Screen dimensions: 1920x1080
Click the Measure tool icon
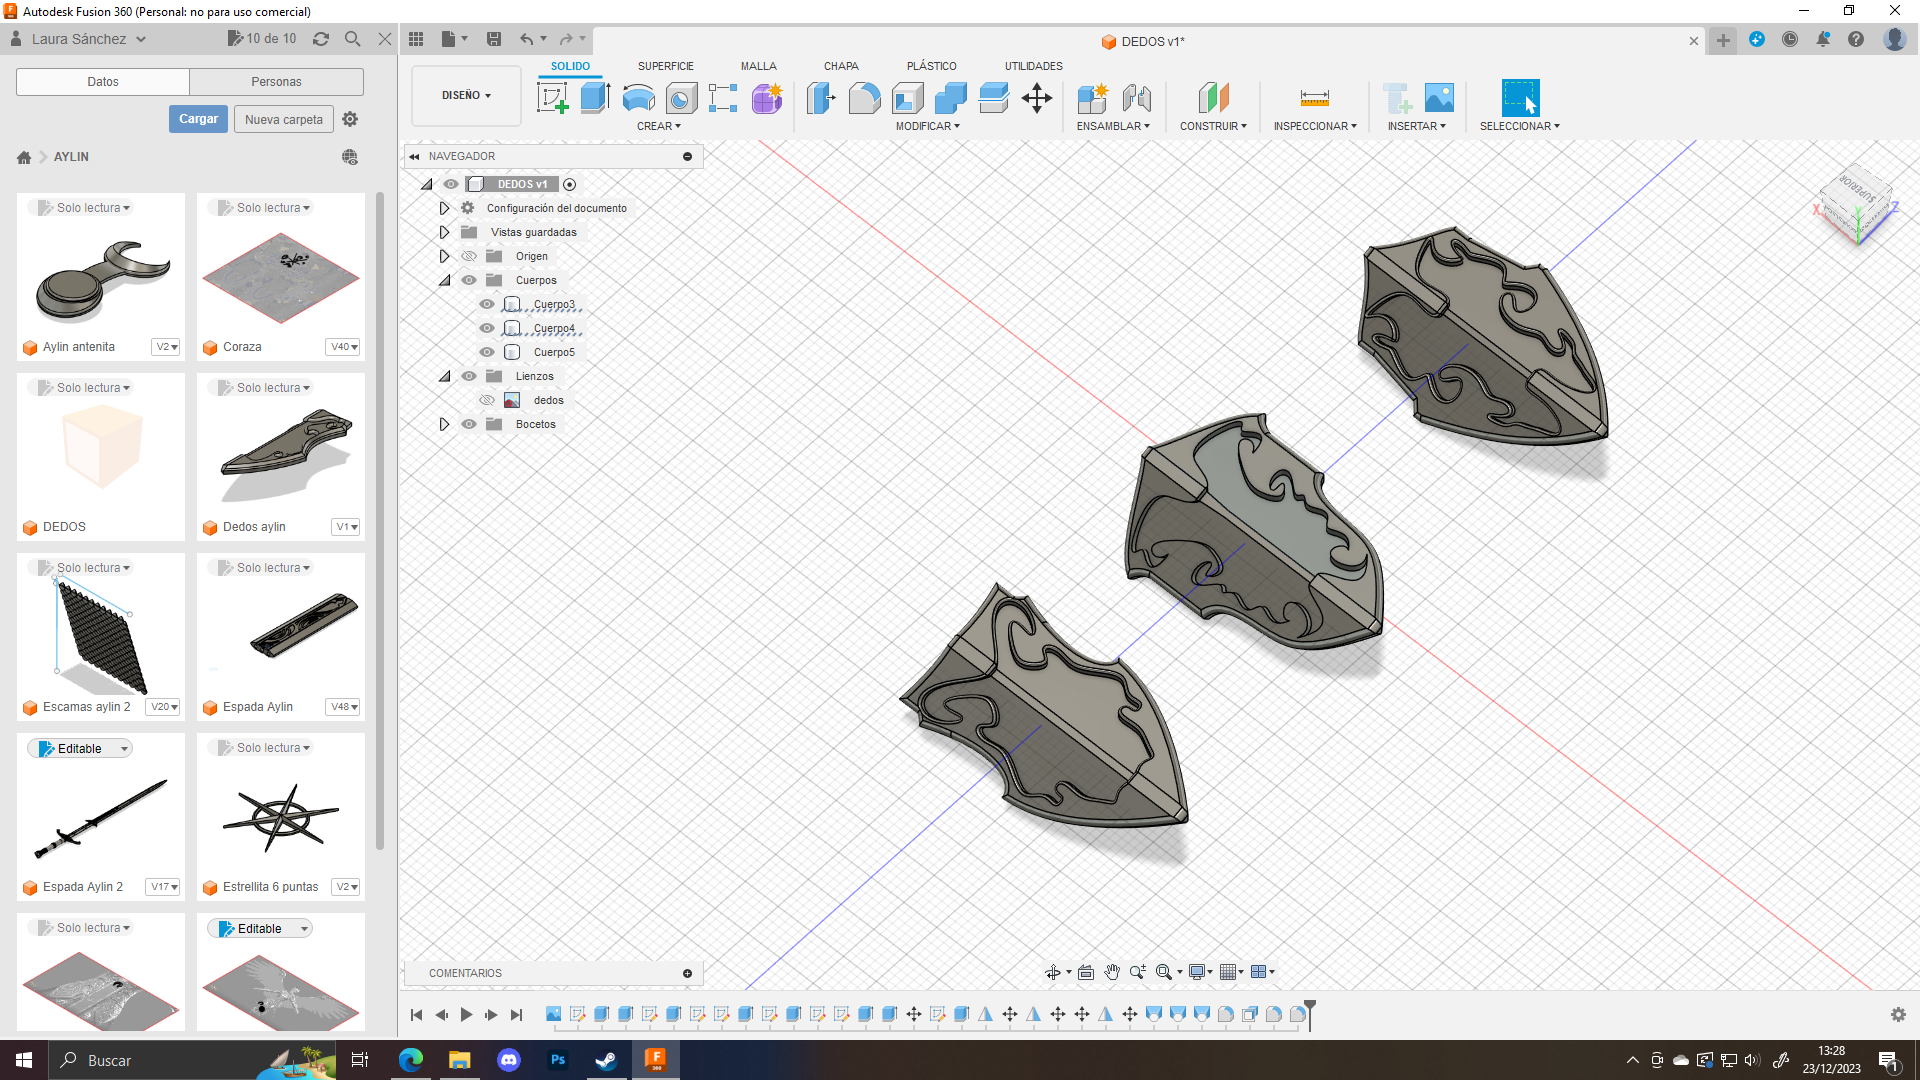(1314, 98)
